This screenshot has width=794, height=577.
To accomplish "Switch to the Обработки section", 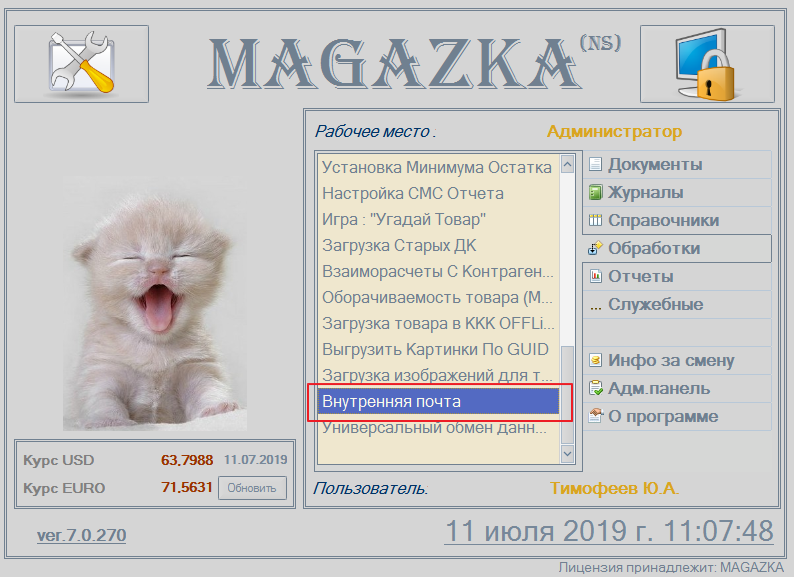I will (x=677, y=248).
